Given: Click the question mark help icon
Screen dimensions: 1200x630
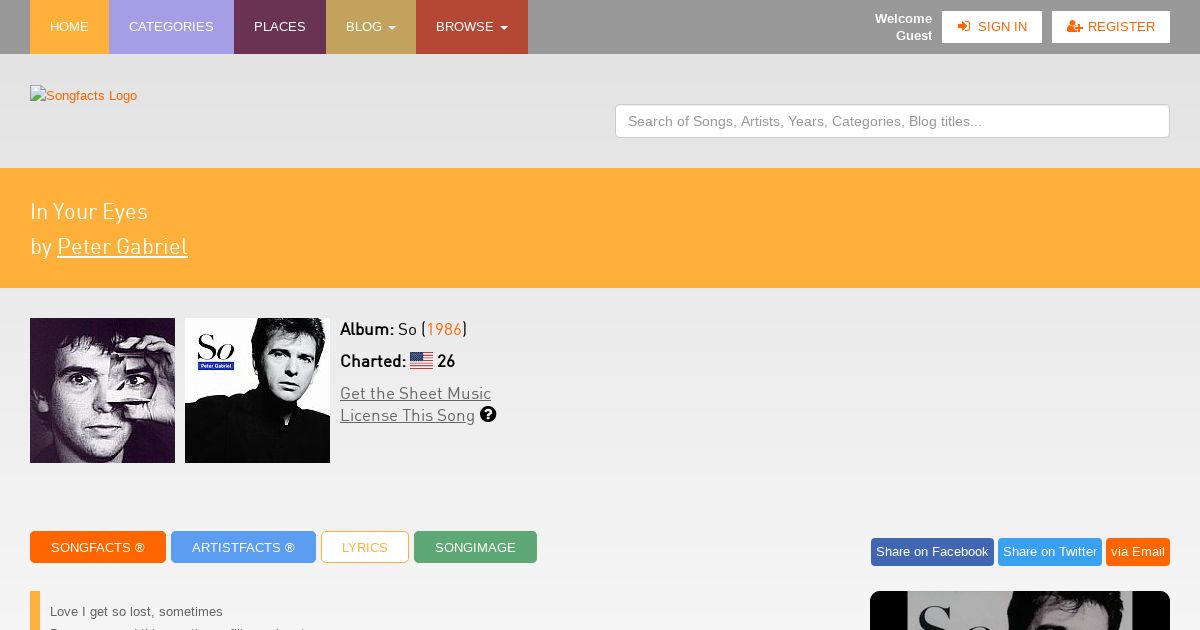Looking at the screenshot, I should coord(488,414).
